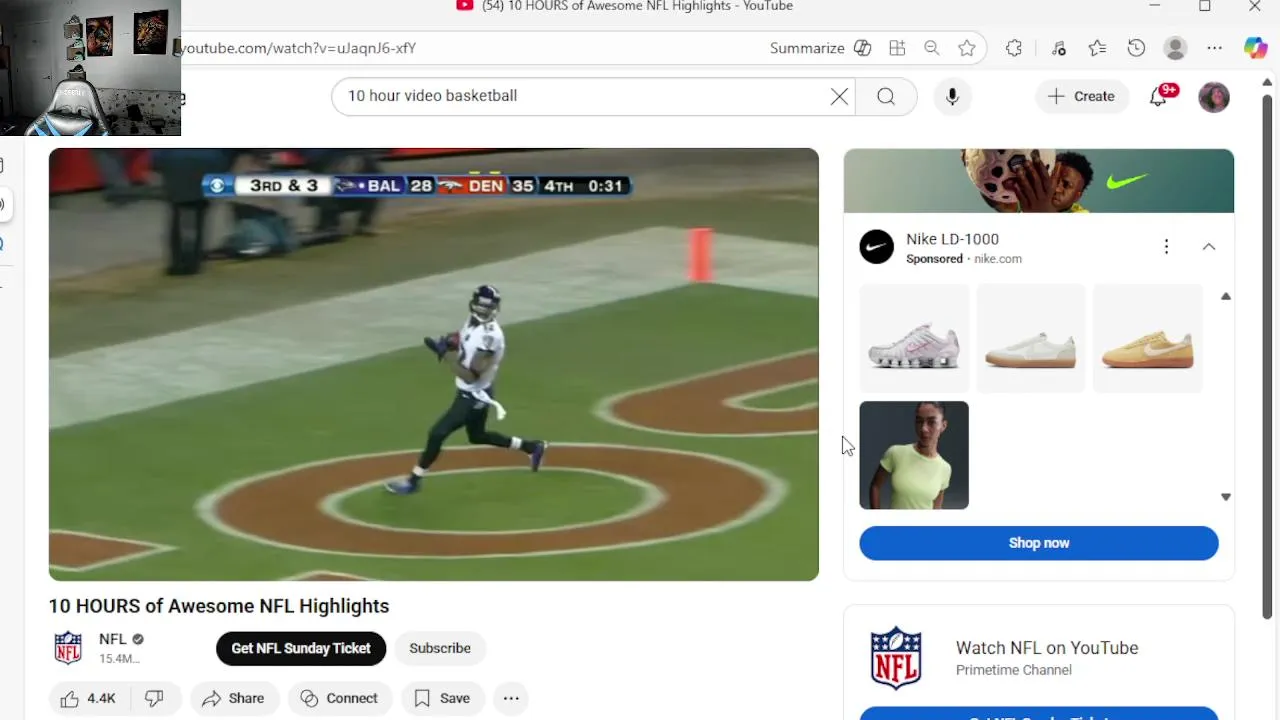Viewport: 1280px width, 720px height.
Task: Click the zoom out magnifier in address bar
Action: 932,48
